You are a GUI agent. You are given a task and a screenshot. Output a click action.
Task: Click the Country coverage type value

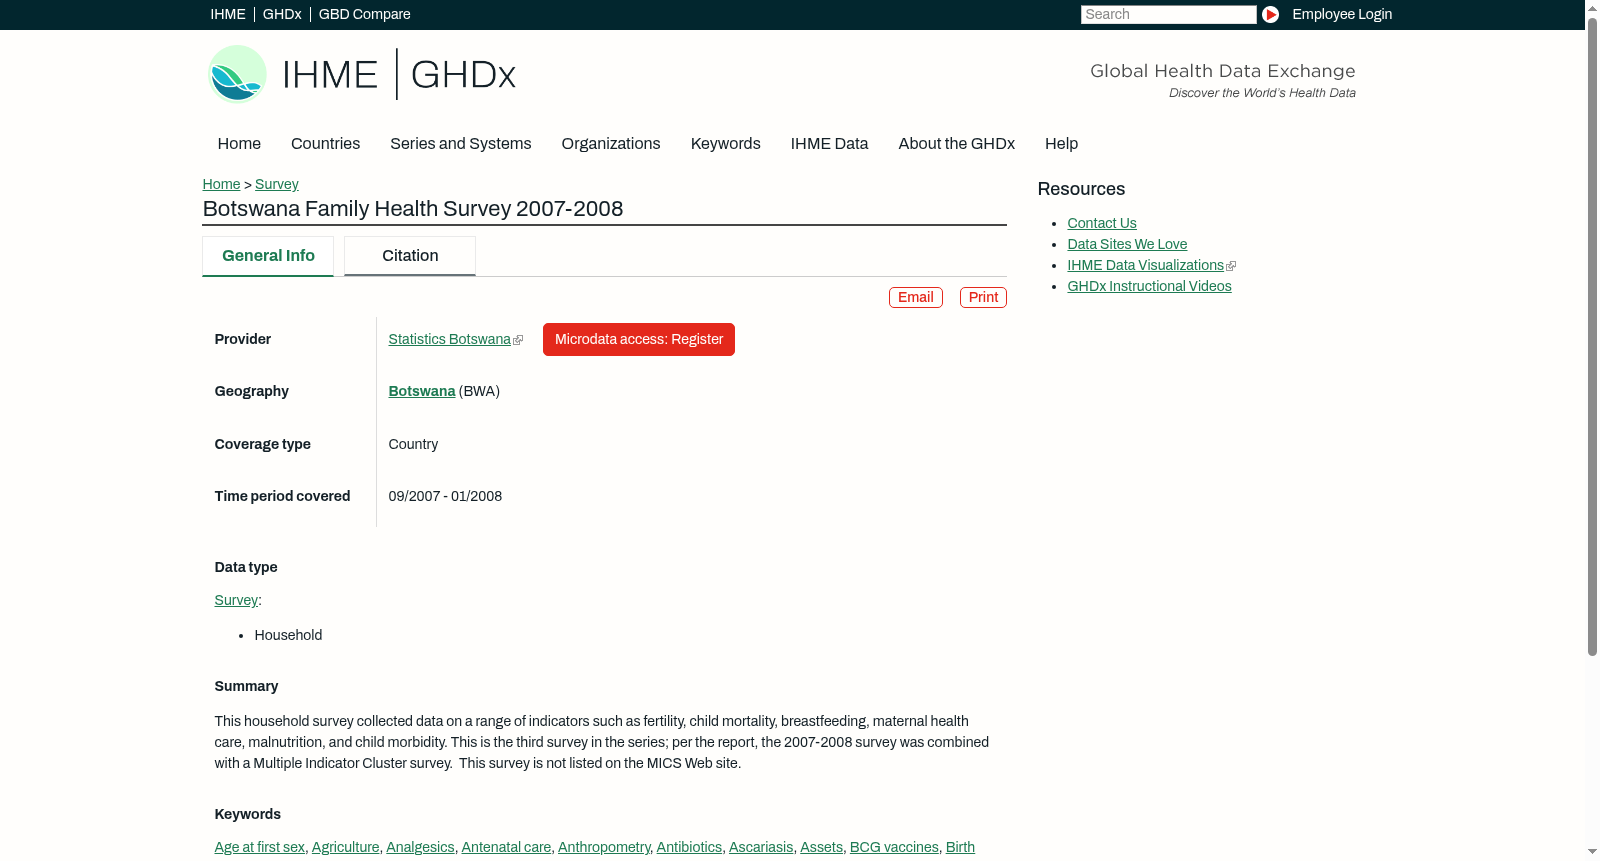(413, 444)
